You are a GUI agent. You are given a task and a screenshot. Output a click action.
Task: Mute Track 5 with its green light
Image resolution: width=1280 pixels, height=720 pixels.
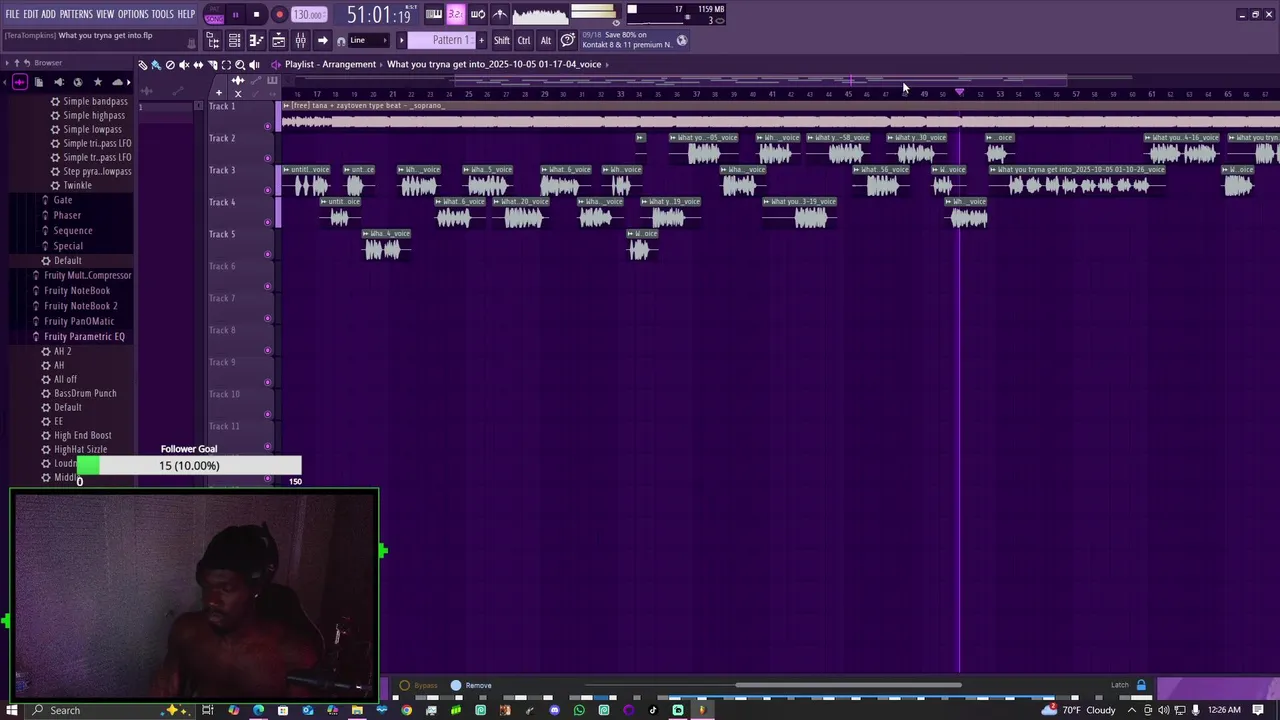coord(267,254)
